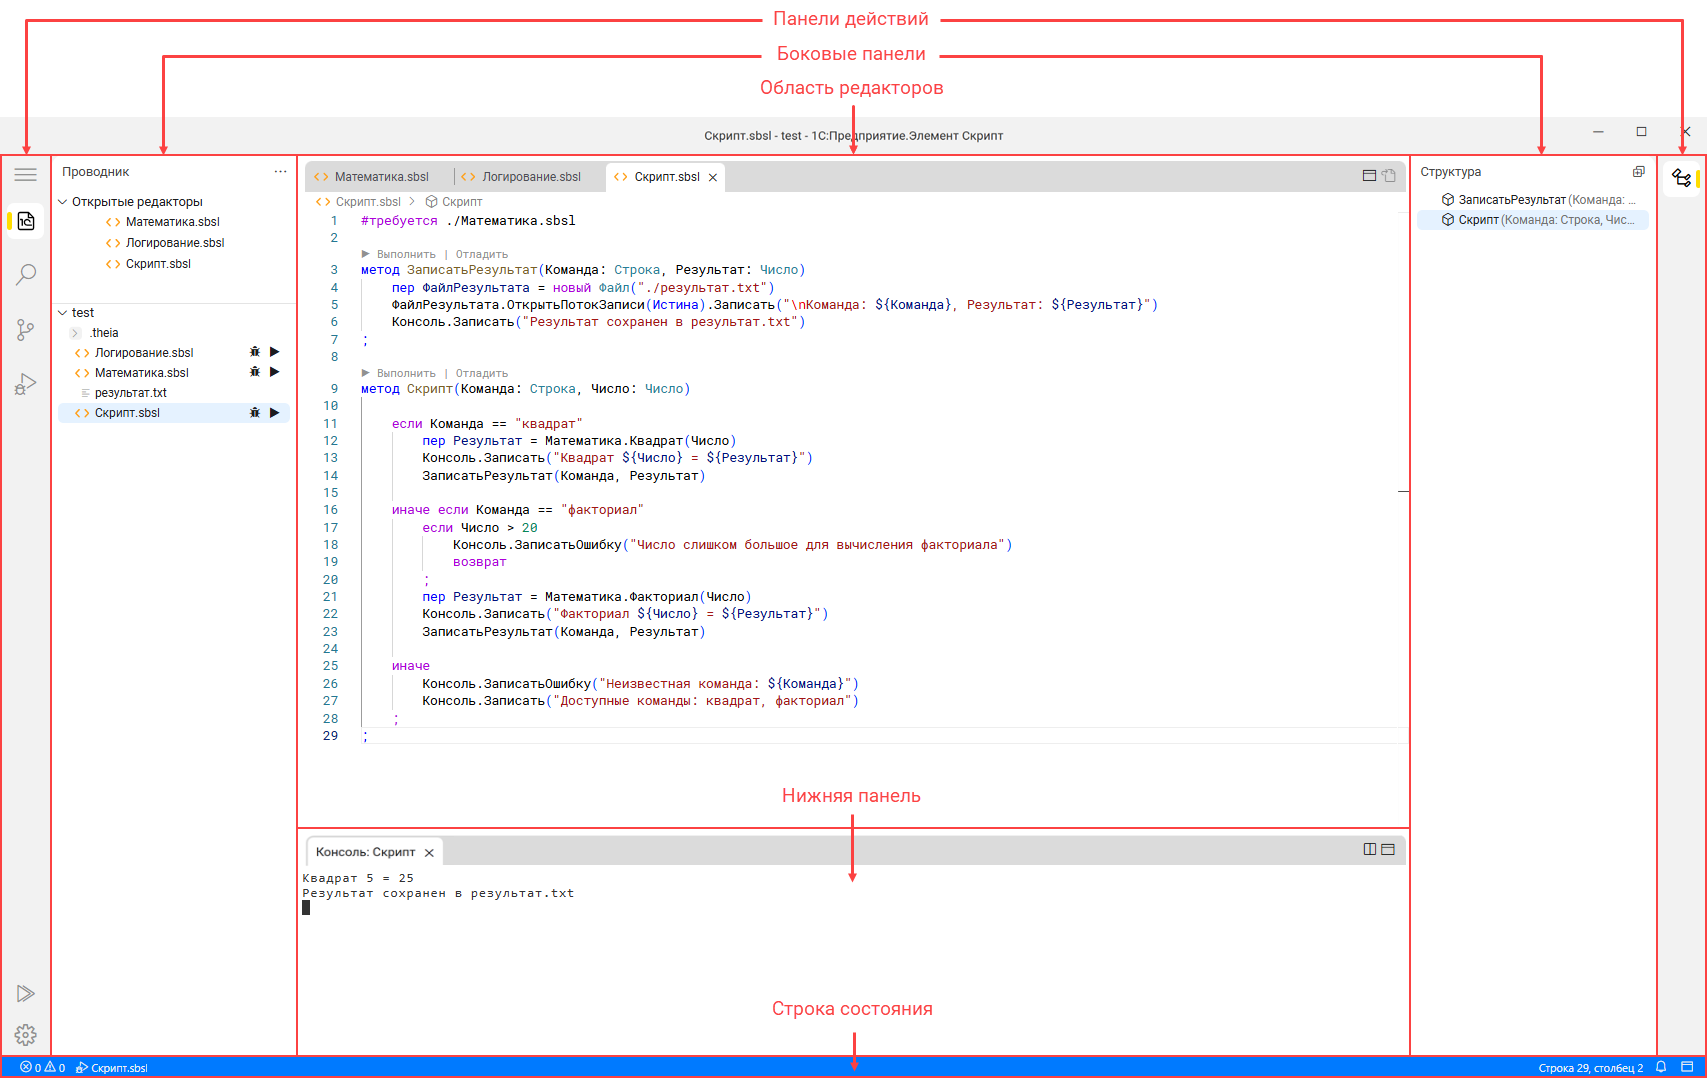Image resolution: width=1707 pixels, height=1078 pixels.
Task: Open the hamburger main menu icon
Action: 26,175
